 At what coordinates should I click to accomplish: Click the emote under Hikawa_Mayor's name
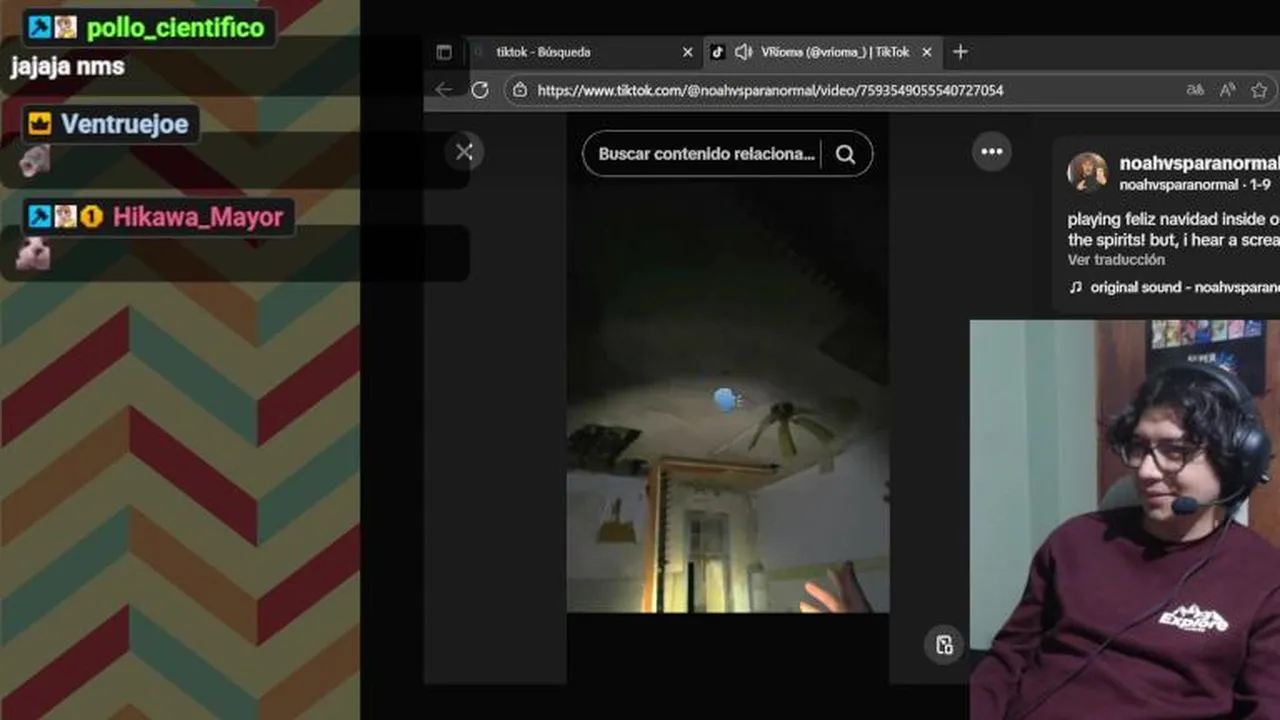(x=33, y=254)
